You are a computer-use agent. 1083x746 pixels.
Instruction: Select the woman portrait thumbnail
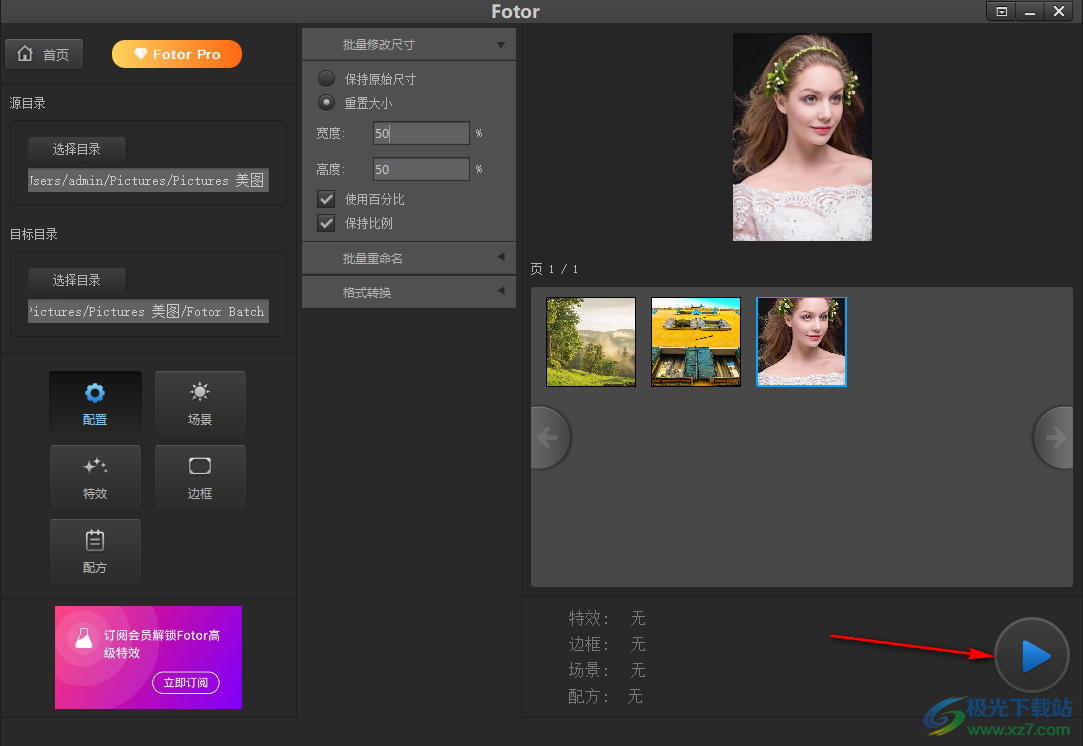801,342
